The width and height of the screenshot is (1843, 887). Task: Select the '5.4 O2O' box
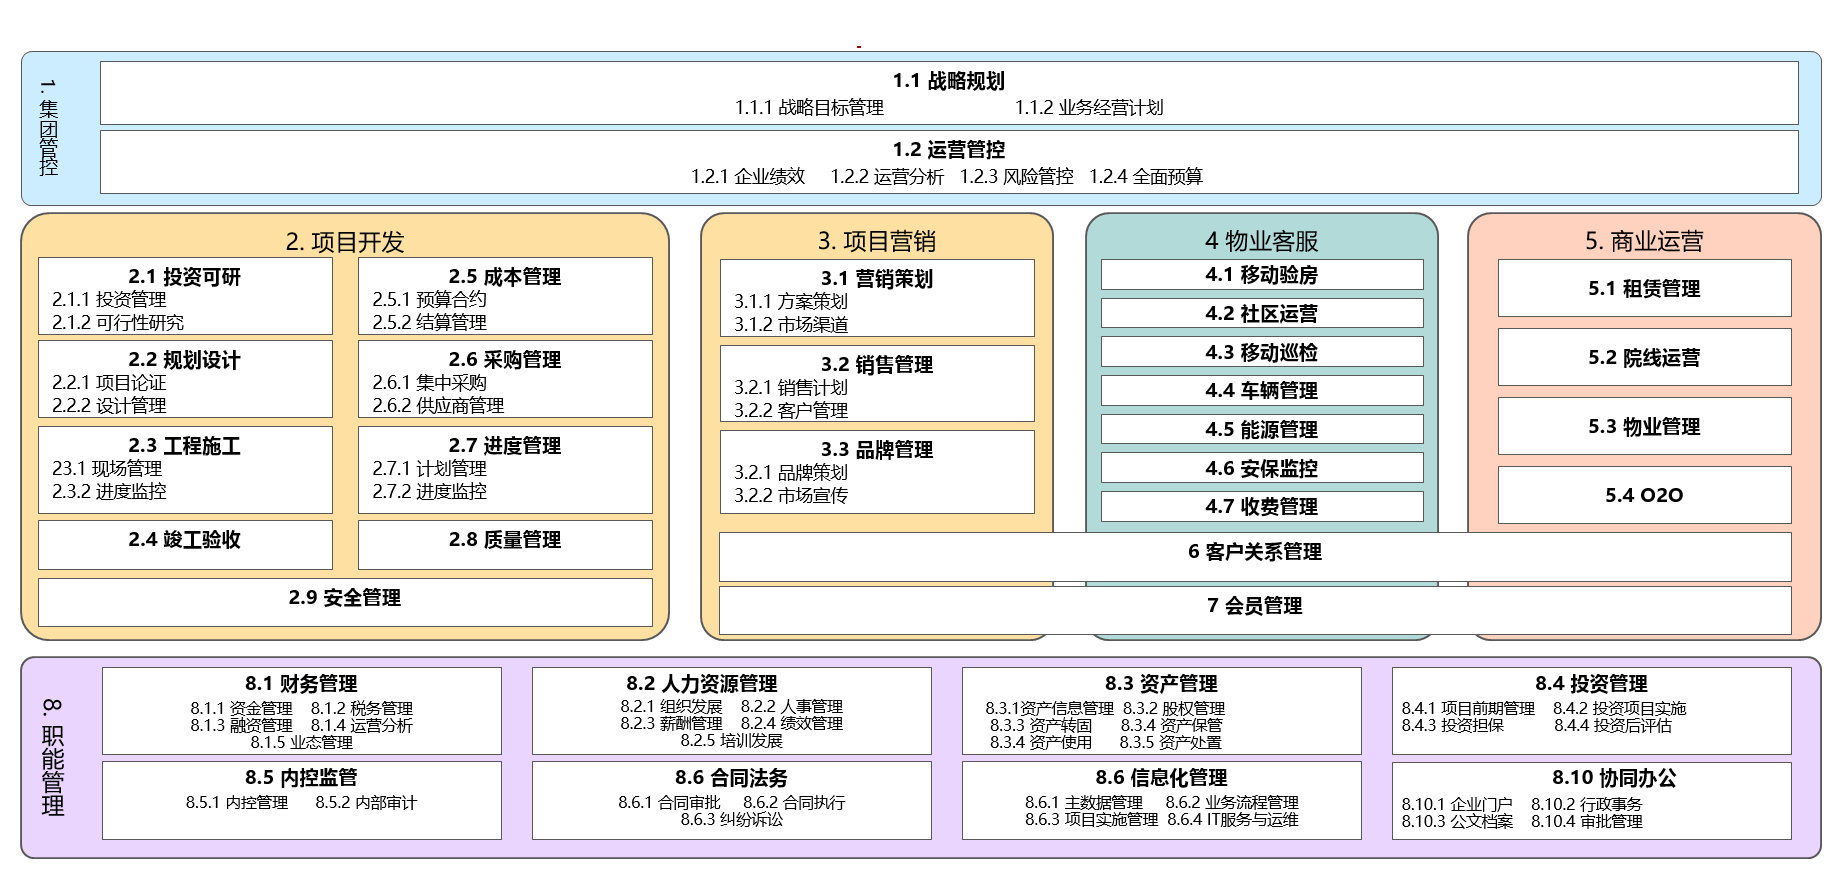(x=1644, y=495)
